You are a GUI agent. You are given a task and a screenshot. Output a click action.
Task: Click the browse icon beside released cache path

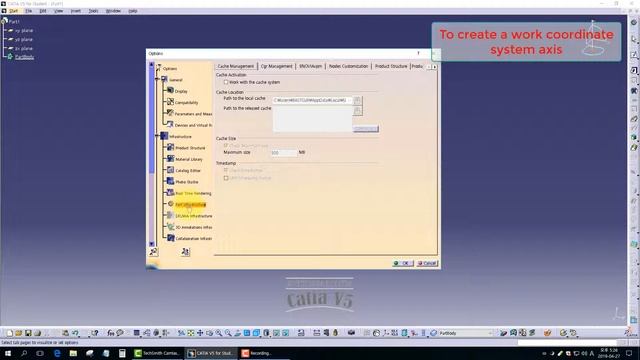point(357,111)
